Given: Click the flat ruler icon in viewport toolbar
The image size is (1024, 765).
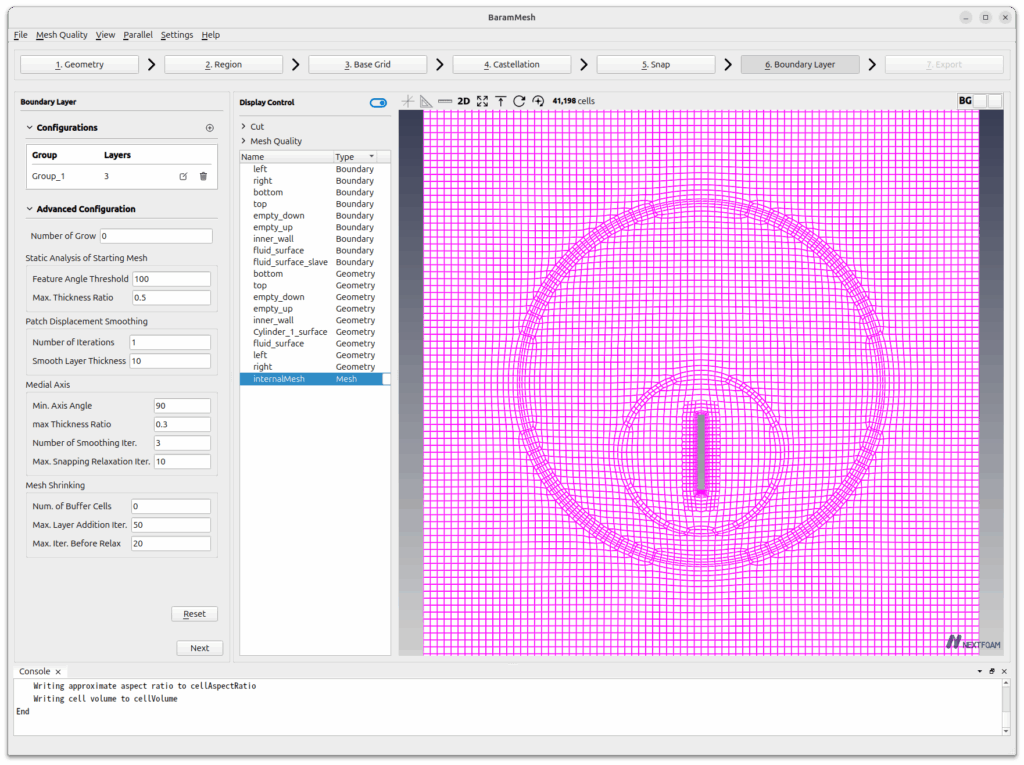Looking at the screenshot, I should tap(445, 101).
